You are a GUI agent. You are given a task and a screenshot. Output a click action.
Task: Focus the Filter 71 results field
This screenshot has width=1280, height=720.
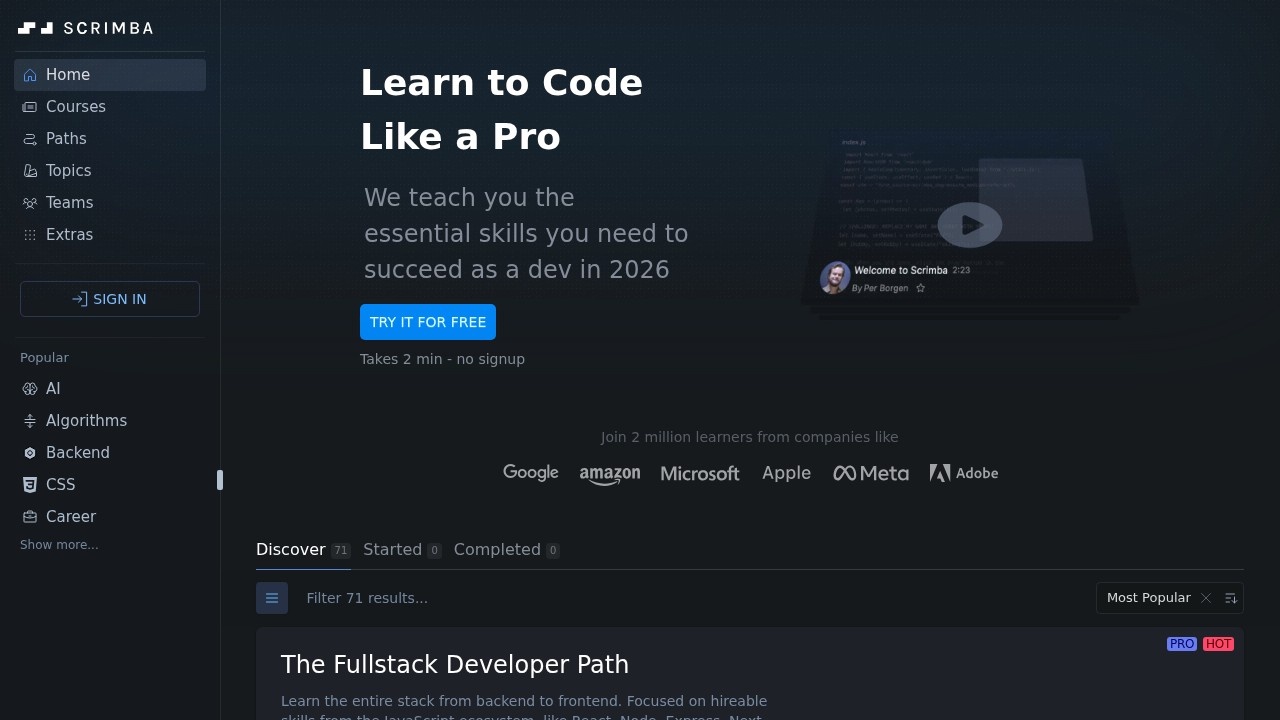tap(690, 598)
